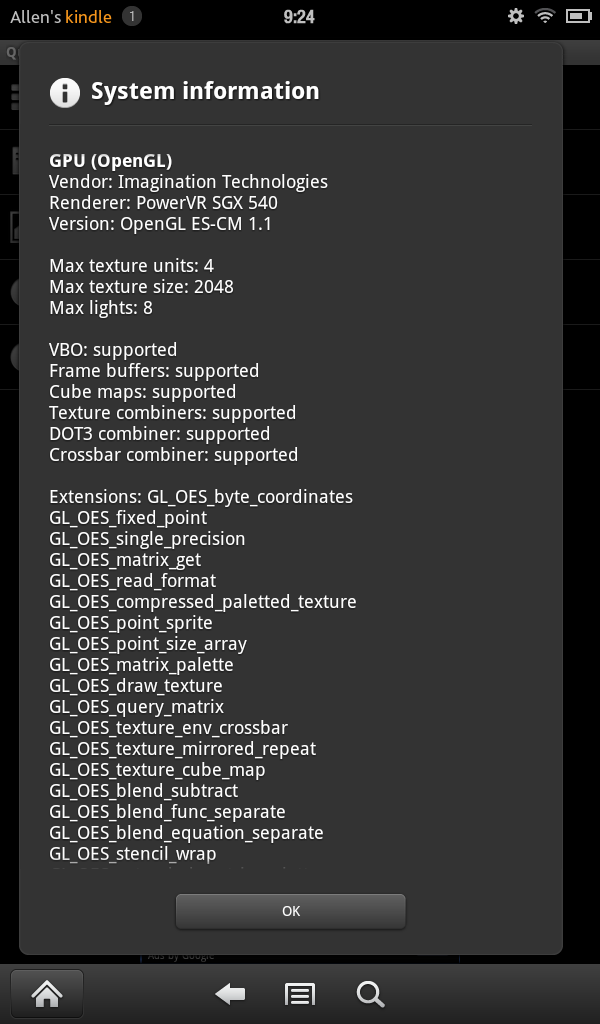Tap the Wi-Fi signal icon
The height and width of the screenshot is (1024, 600).
[545, 16]
